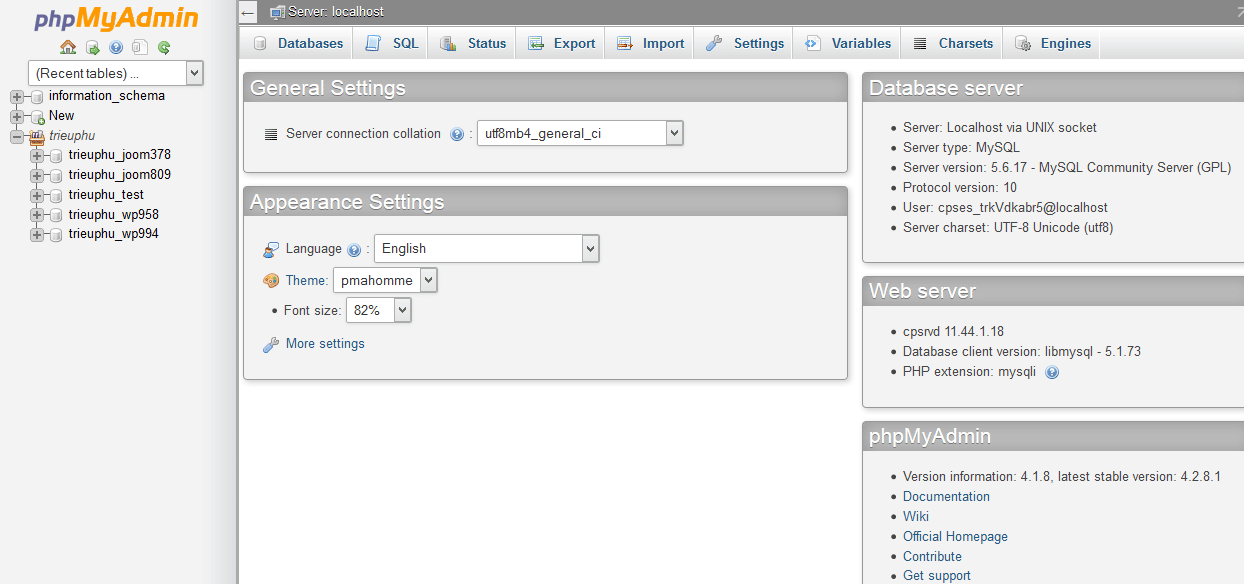
Task: Click the trieuphu group label
Action: click(72, 136)
